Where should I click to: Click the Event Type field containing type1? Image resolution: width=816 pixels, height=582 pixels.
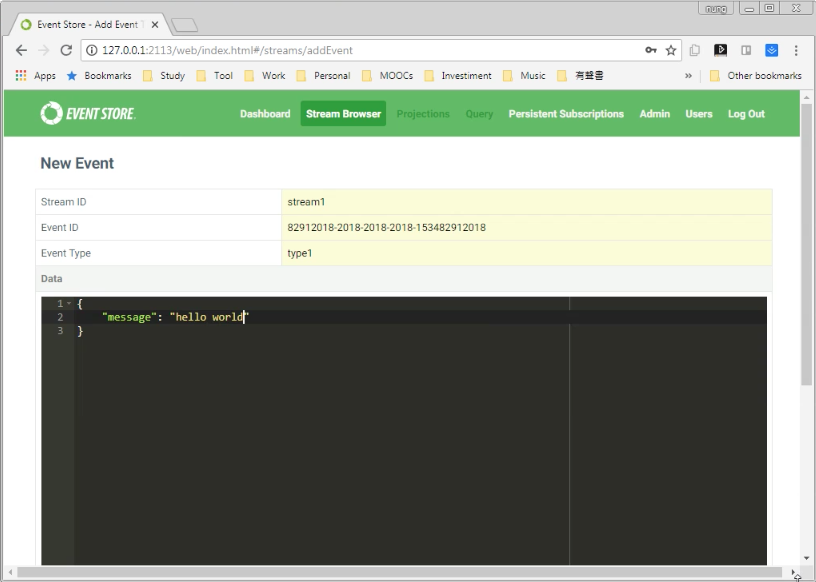pos(527,253)
